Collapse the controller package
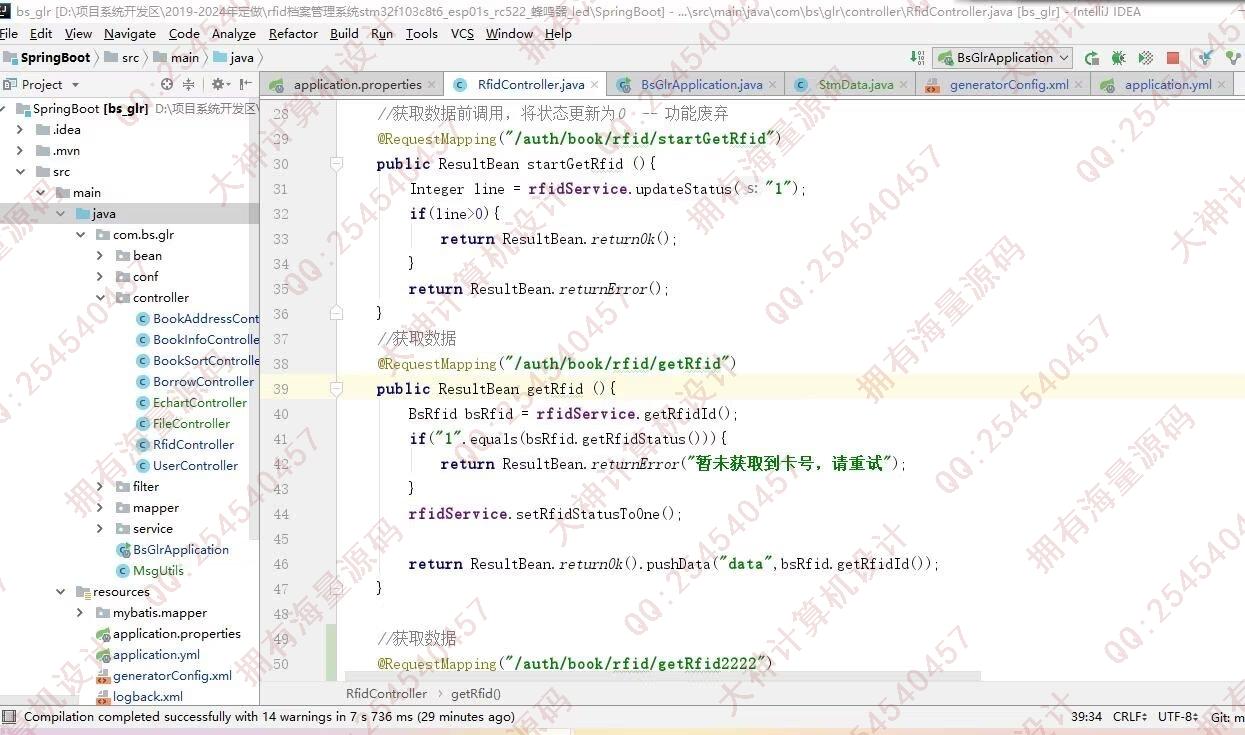Screen dimensions: 1245x735 click(100, 298)
